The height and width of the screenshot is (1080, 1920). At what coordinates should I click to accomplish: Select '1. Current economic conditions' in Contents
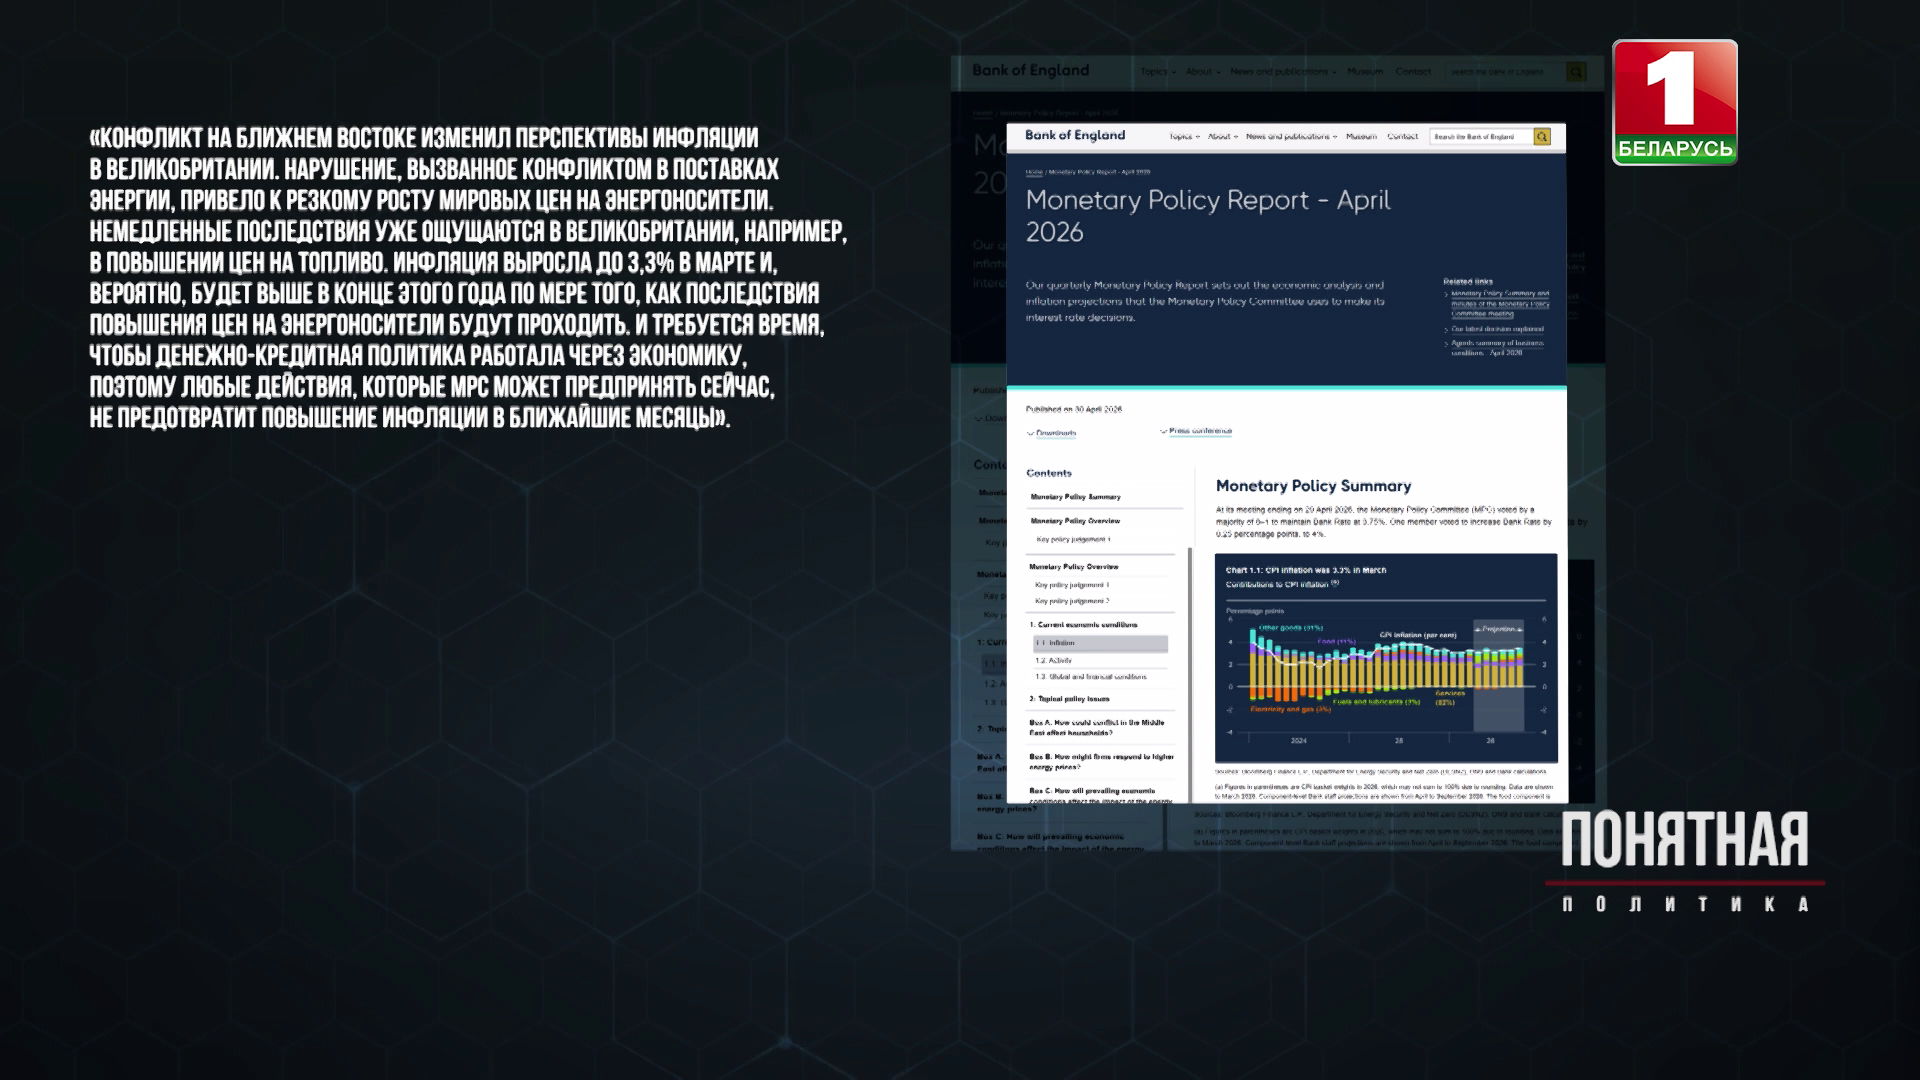[x=1084, y=625]
